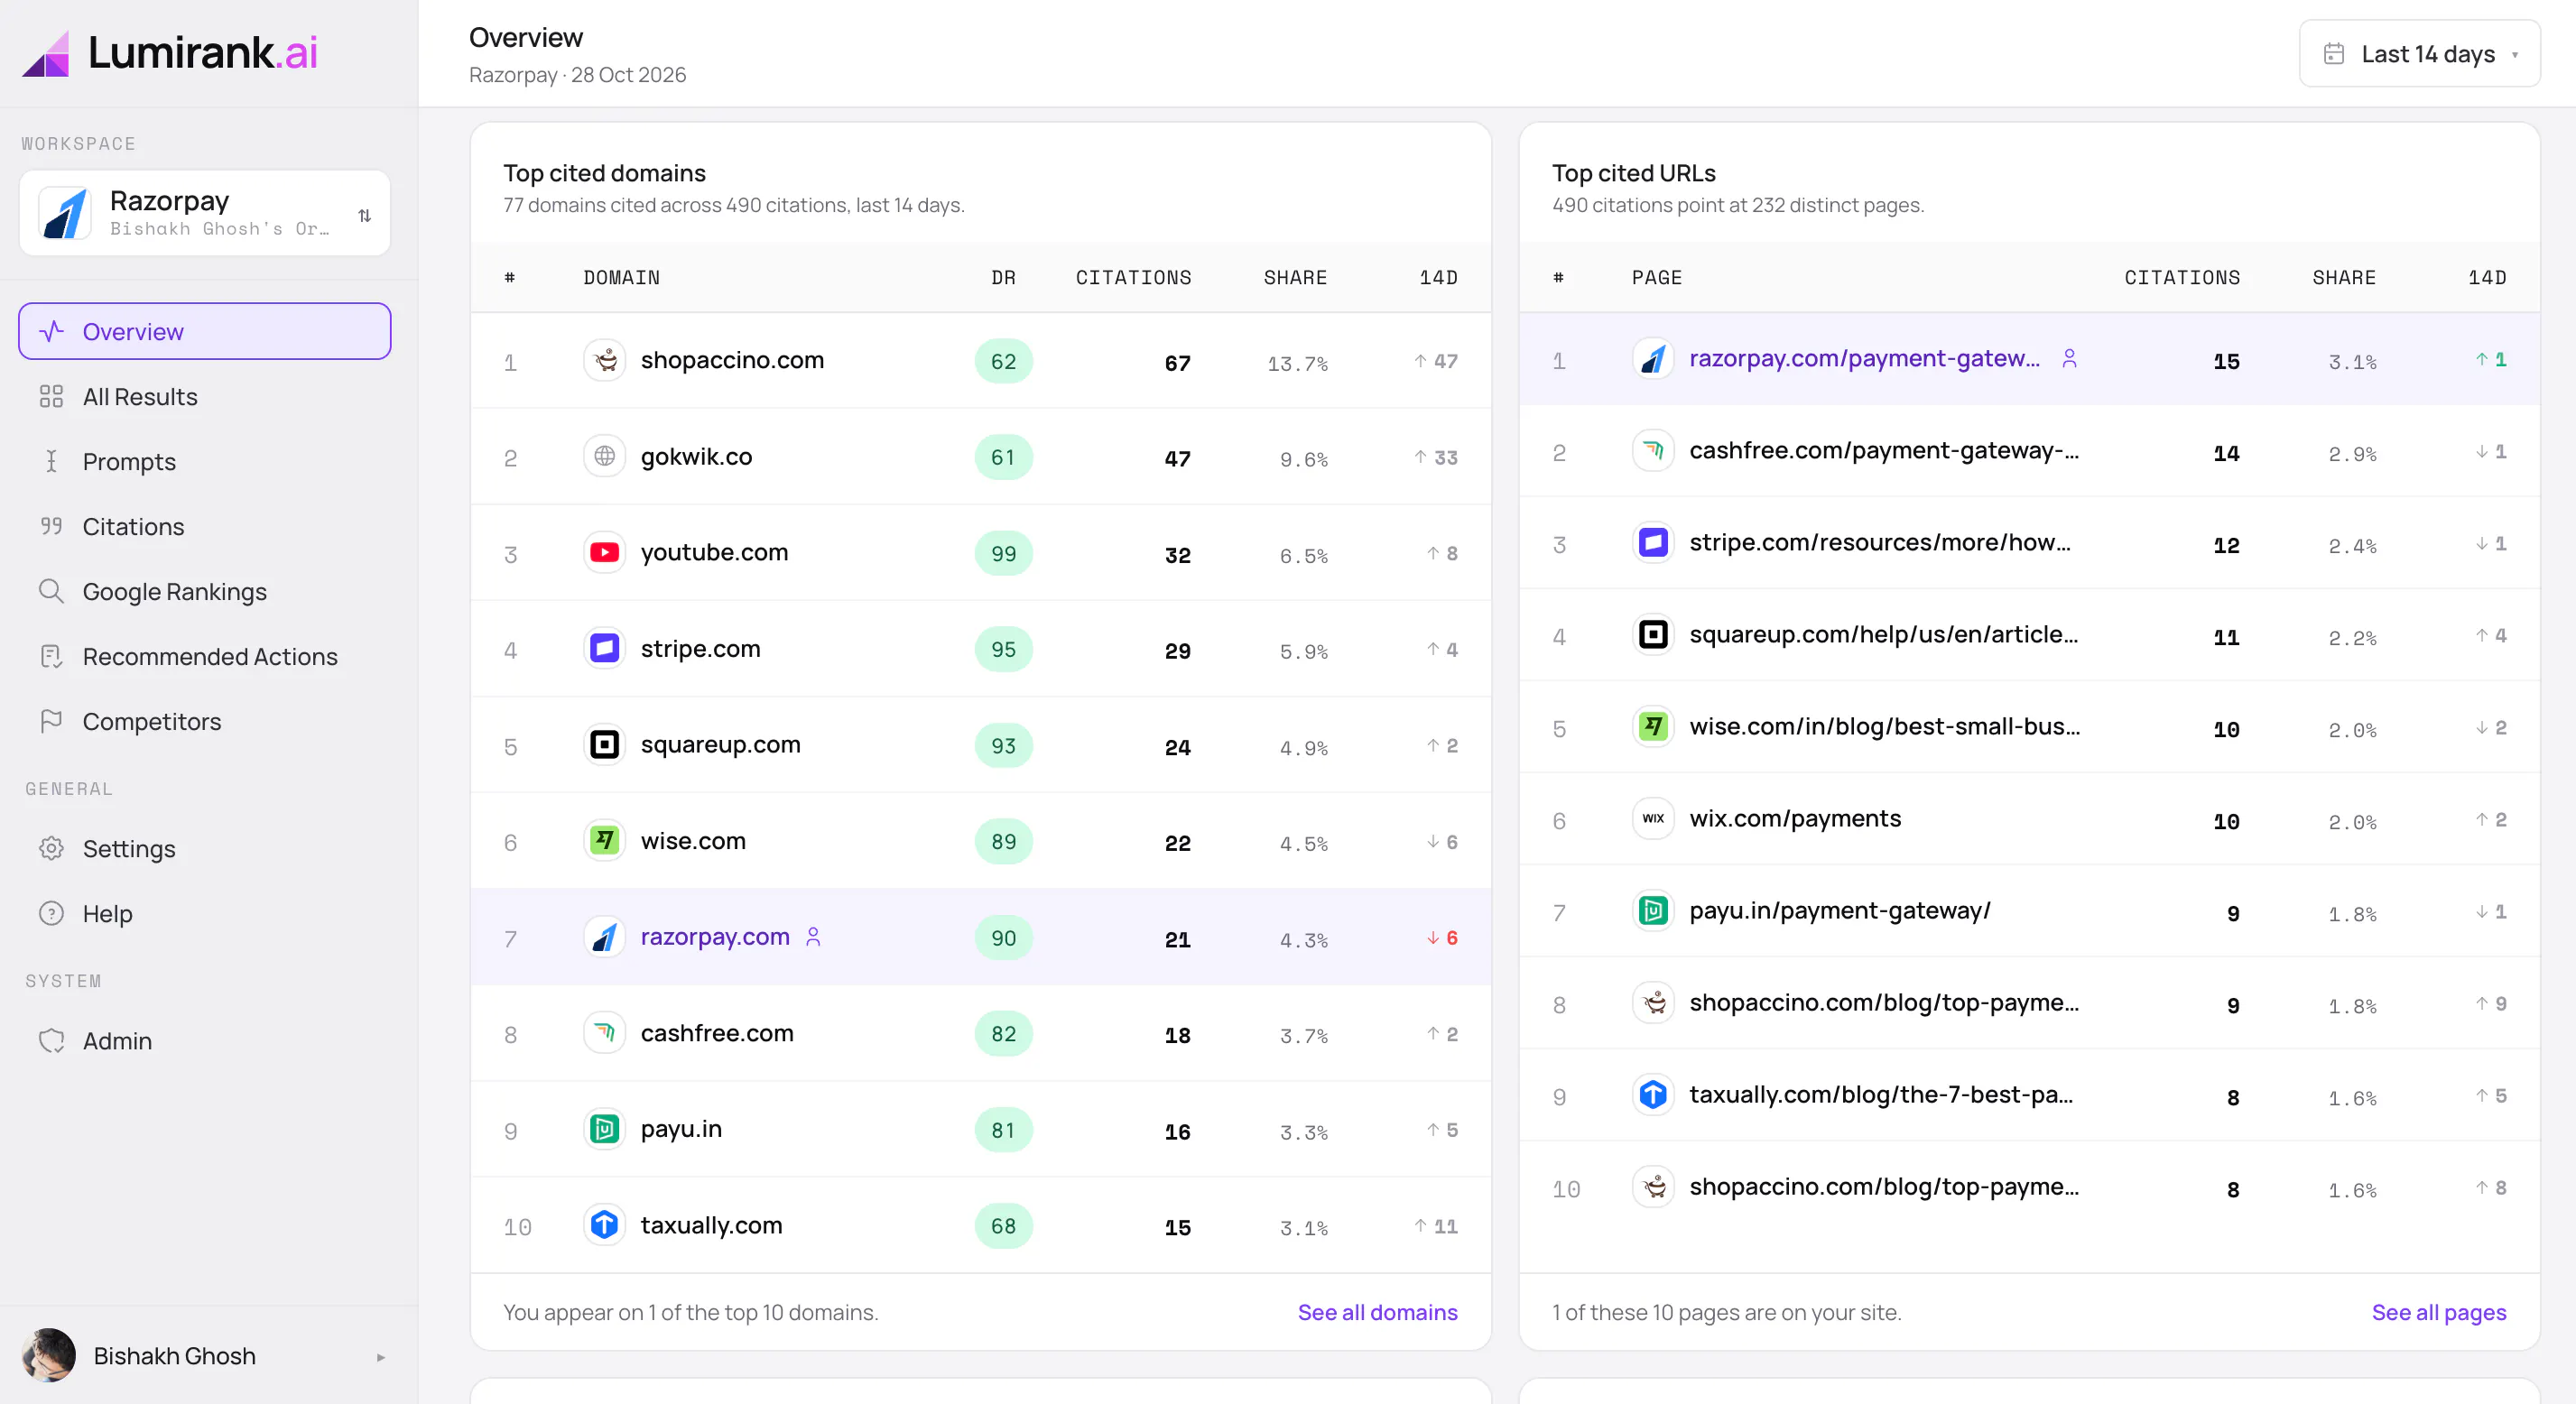Open the razorpay.com/payment-gatew... URL link

coord(1864,358)
